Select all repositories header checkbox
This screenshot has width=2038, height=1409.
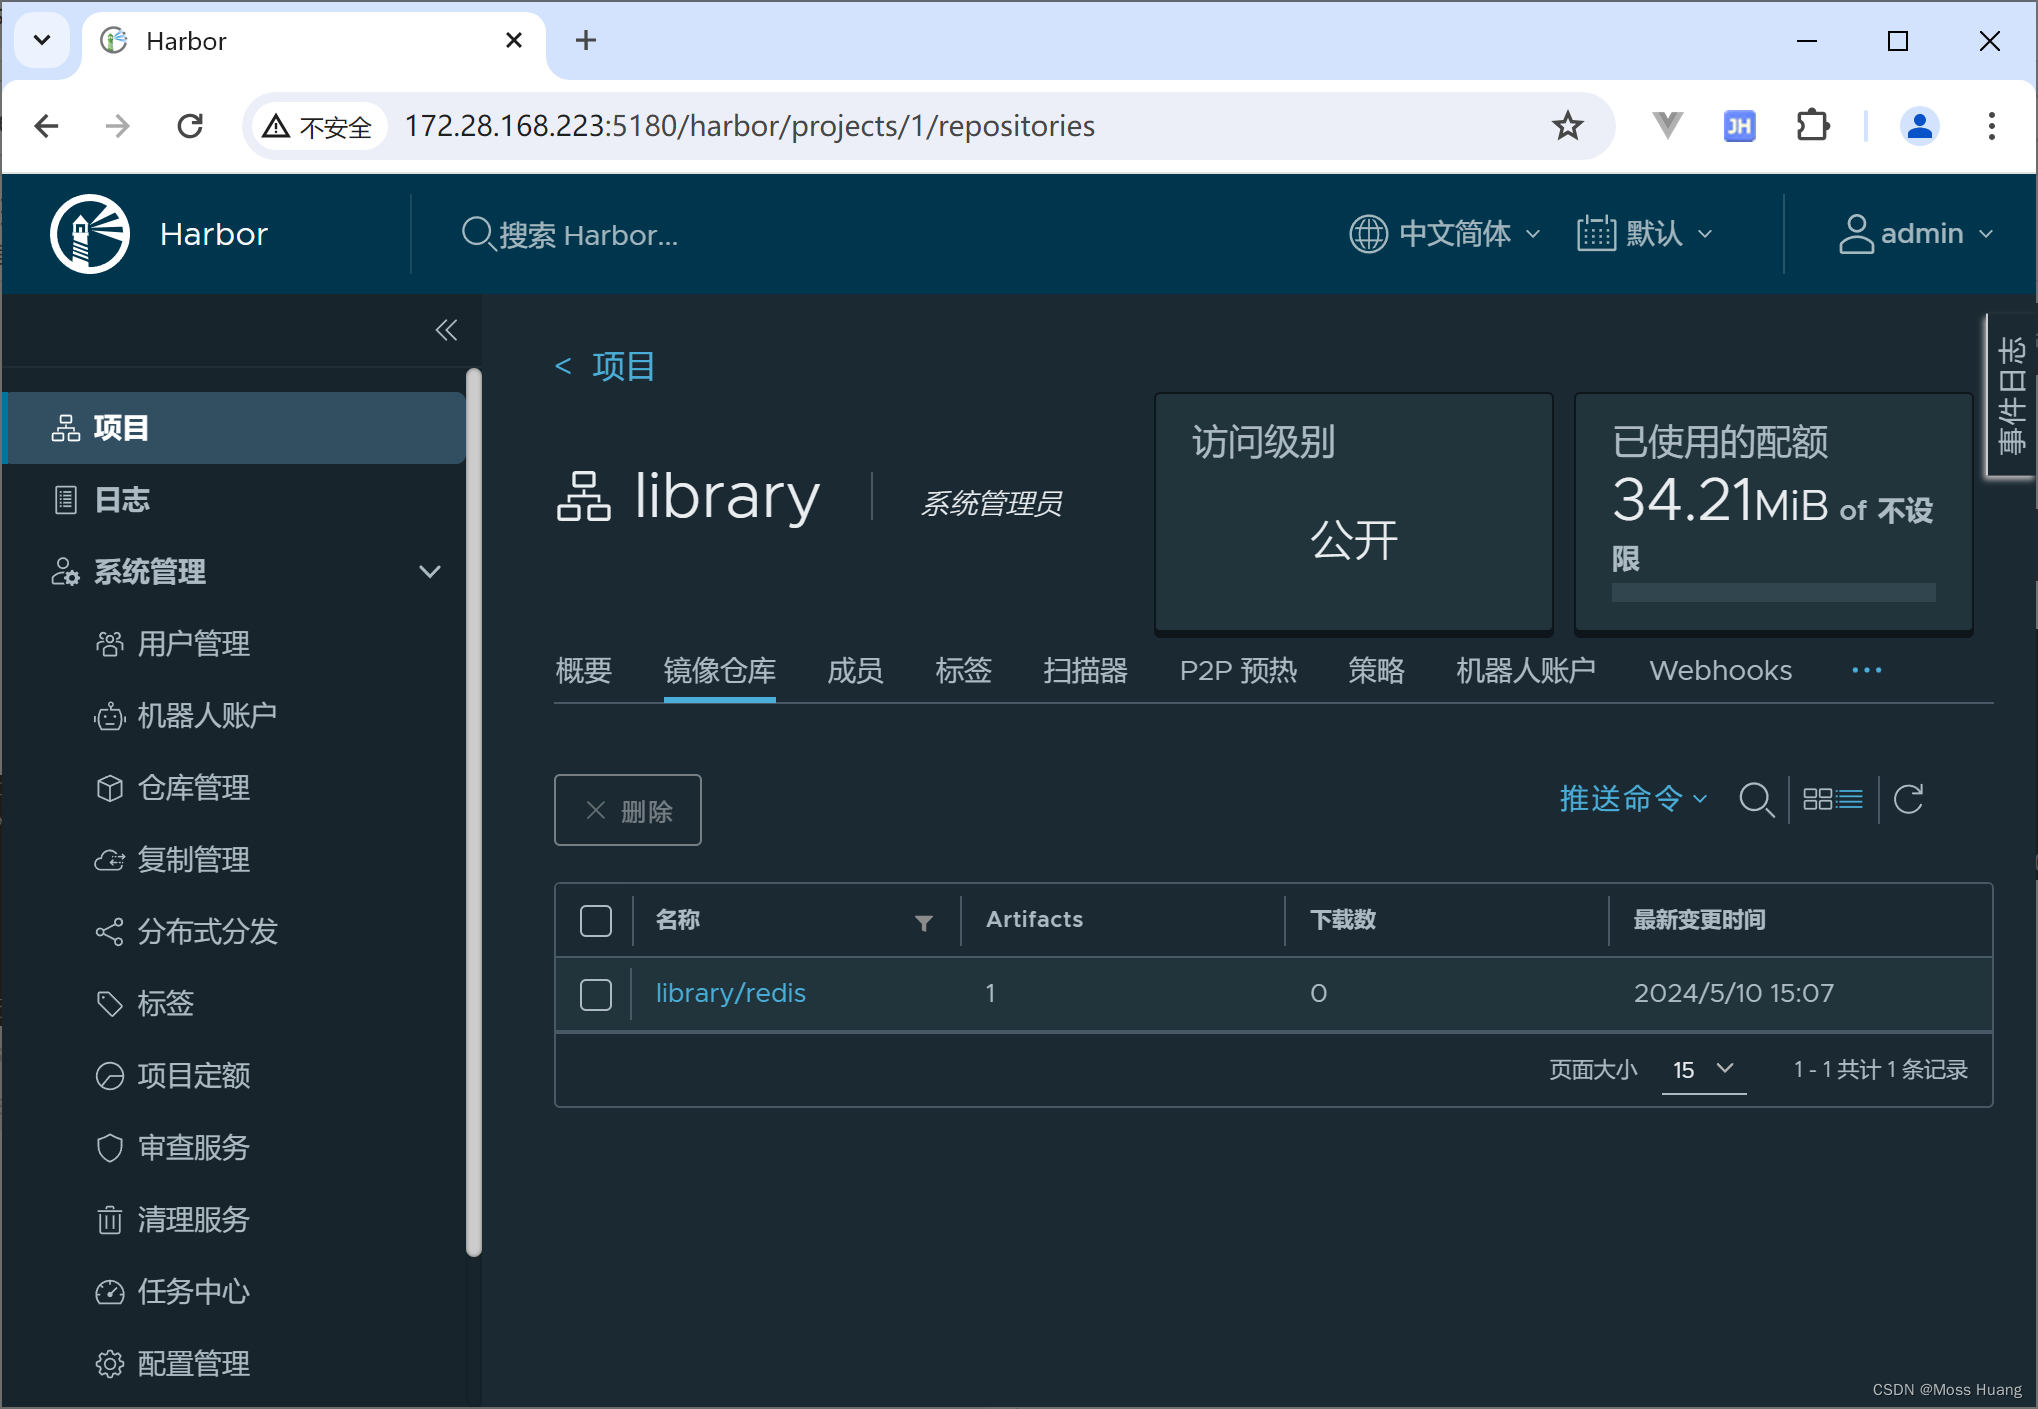click(596, 921)
